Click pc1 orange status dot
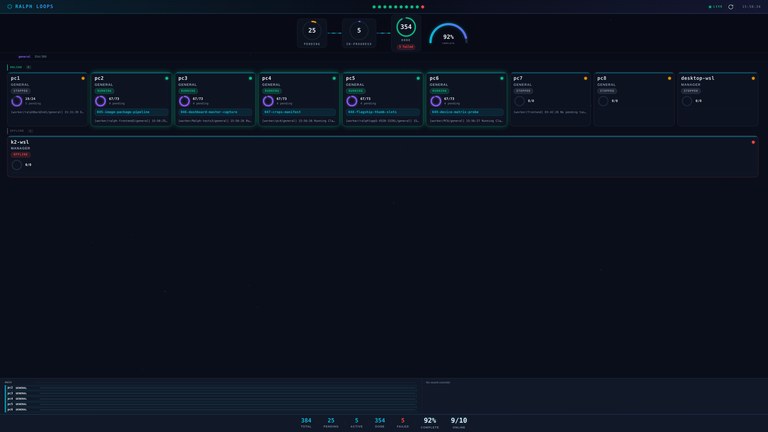The image size is (768, 432). pyautogui.click(x=83, y=78)
